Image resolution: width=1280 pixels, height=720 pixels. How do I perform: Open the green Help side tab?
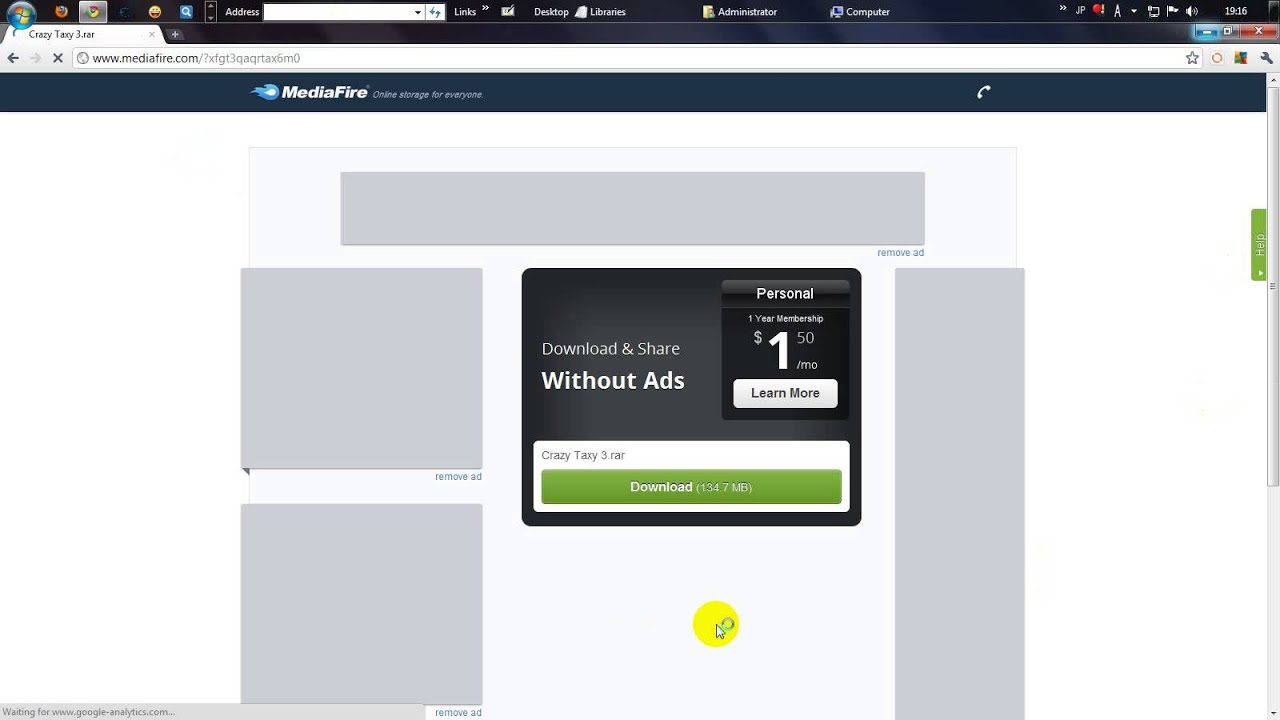(x=1259, y=244)
